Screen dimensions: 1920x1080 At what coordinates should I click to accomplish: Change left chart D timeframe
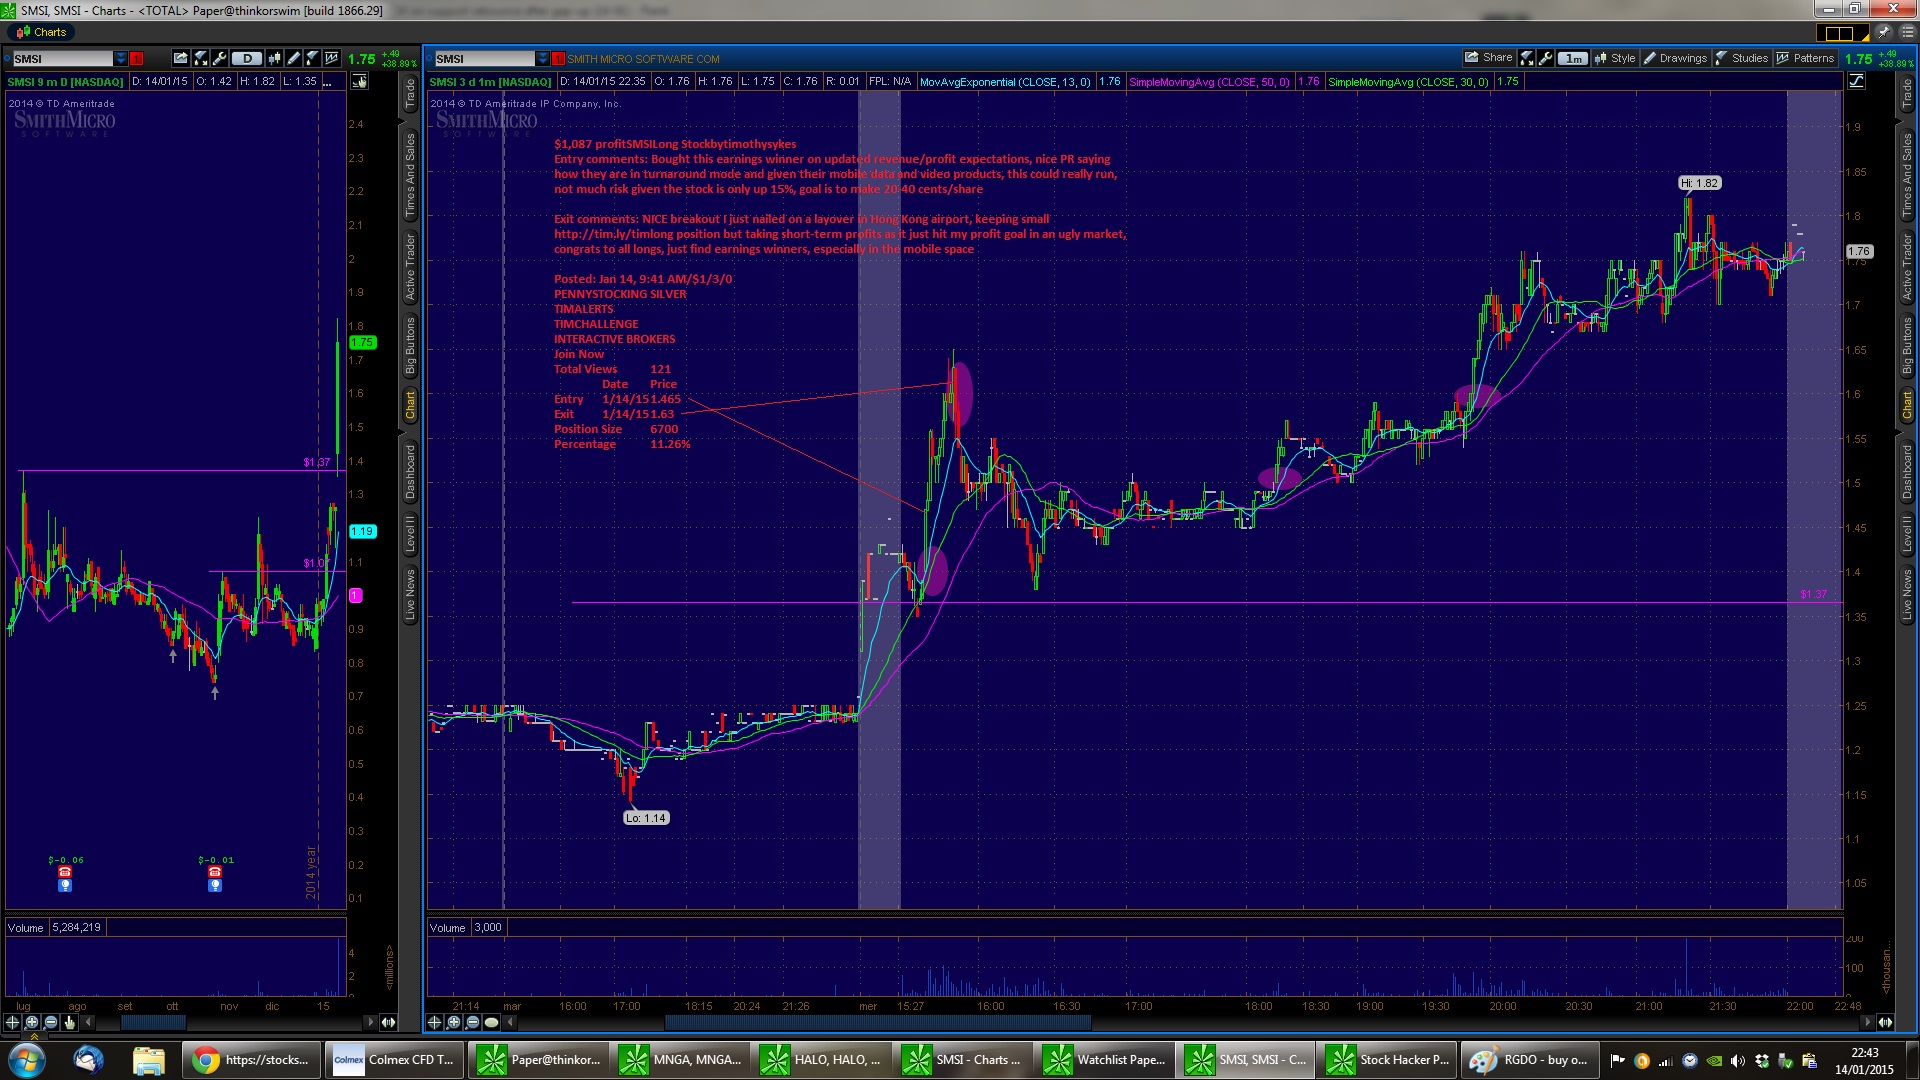tap(247, 58)
